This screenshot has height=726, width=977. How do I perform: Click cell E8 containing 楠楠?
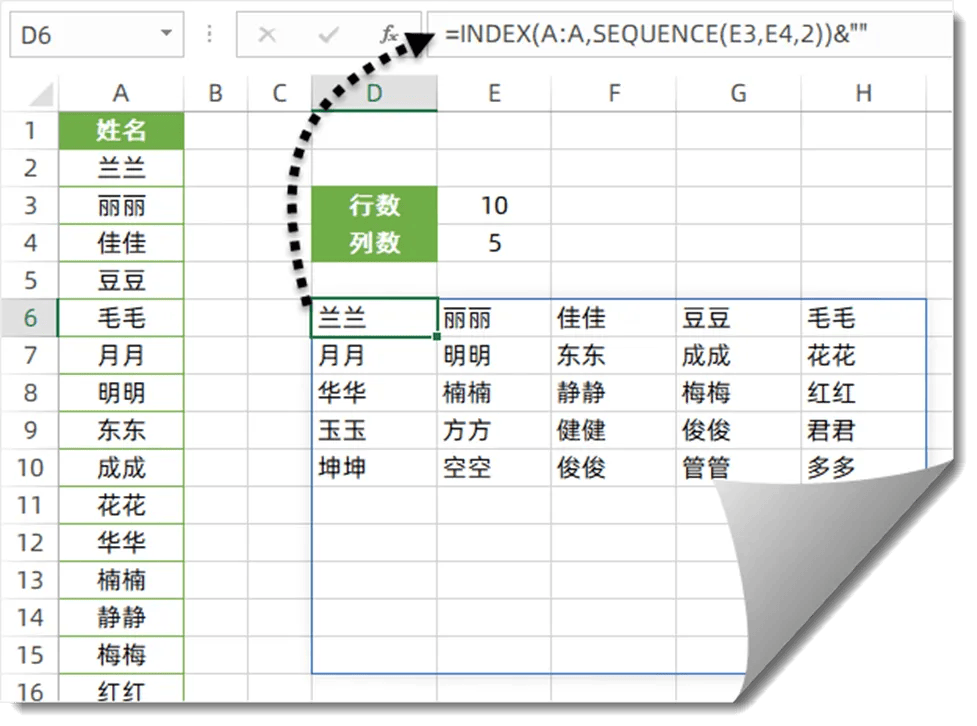[x=494, y=393]
